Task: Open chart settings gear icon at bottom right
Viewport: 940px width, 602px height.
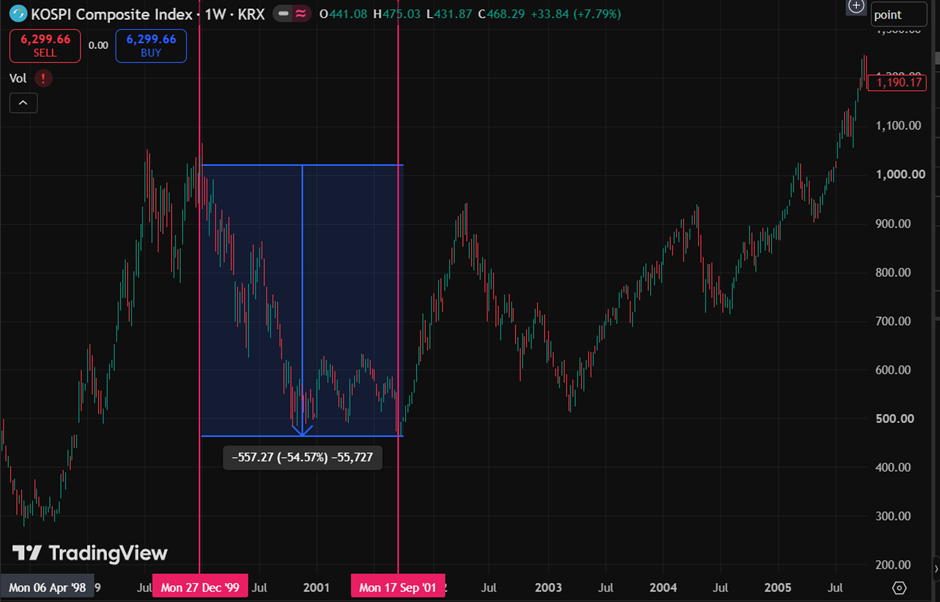Action: 899,587
